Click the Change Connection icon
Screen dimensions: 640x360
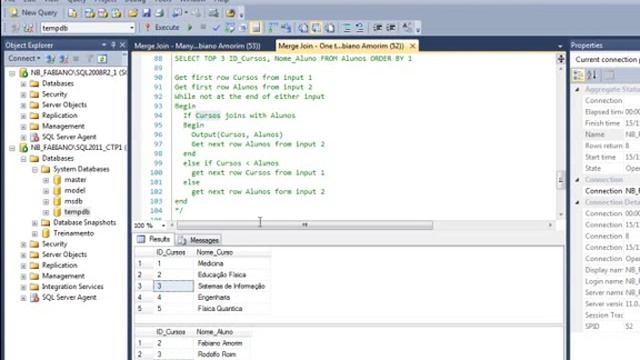tap(28, 28)
